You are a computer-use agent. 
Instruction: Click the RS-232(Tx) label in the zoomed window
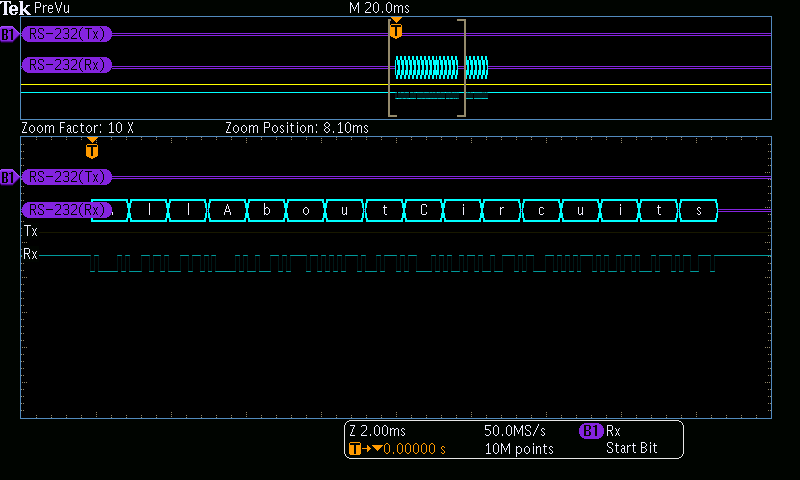pos(67,176)
